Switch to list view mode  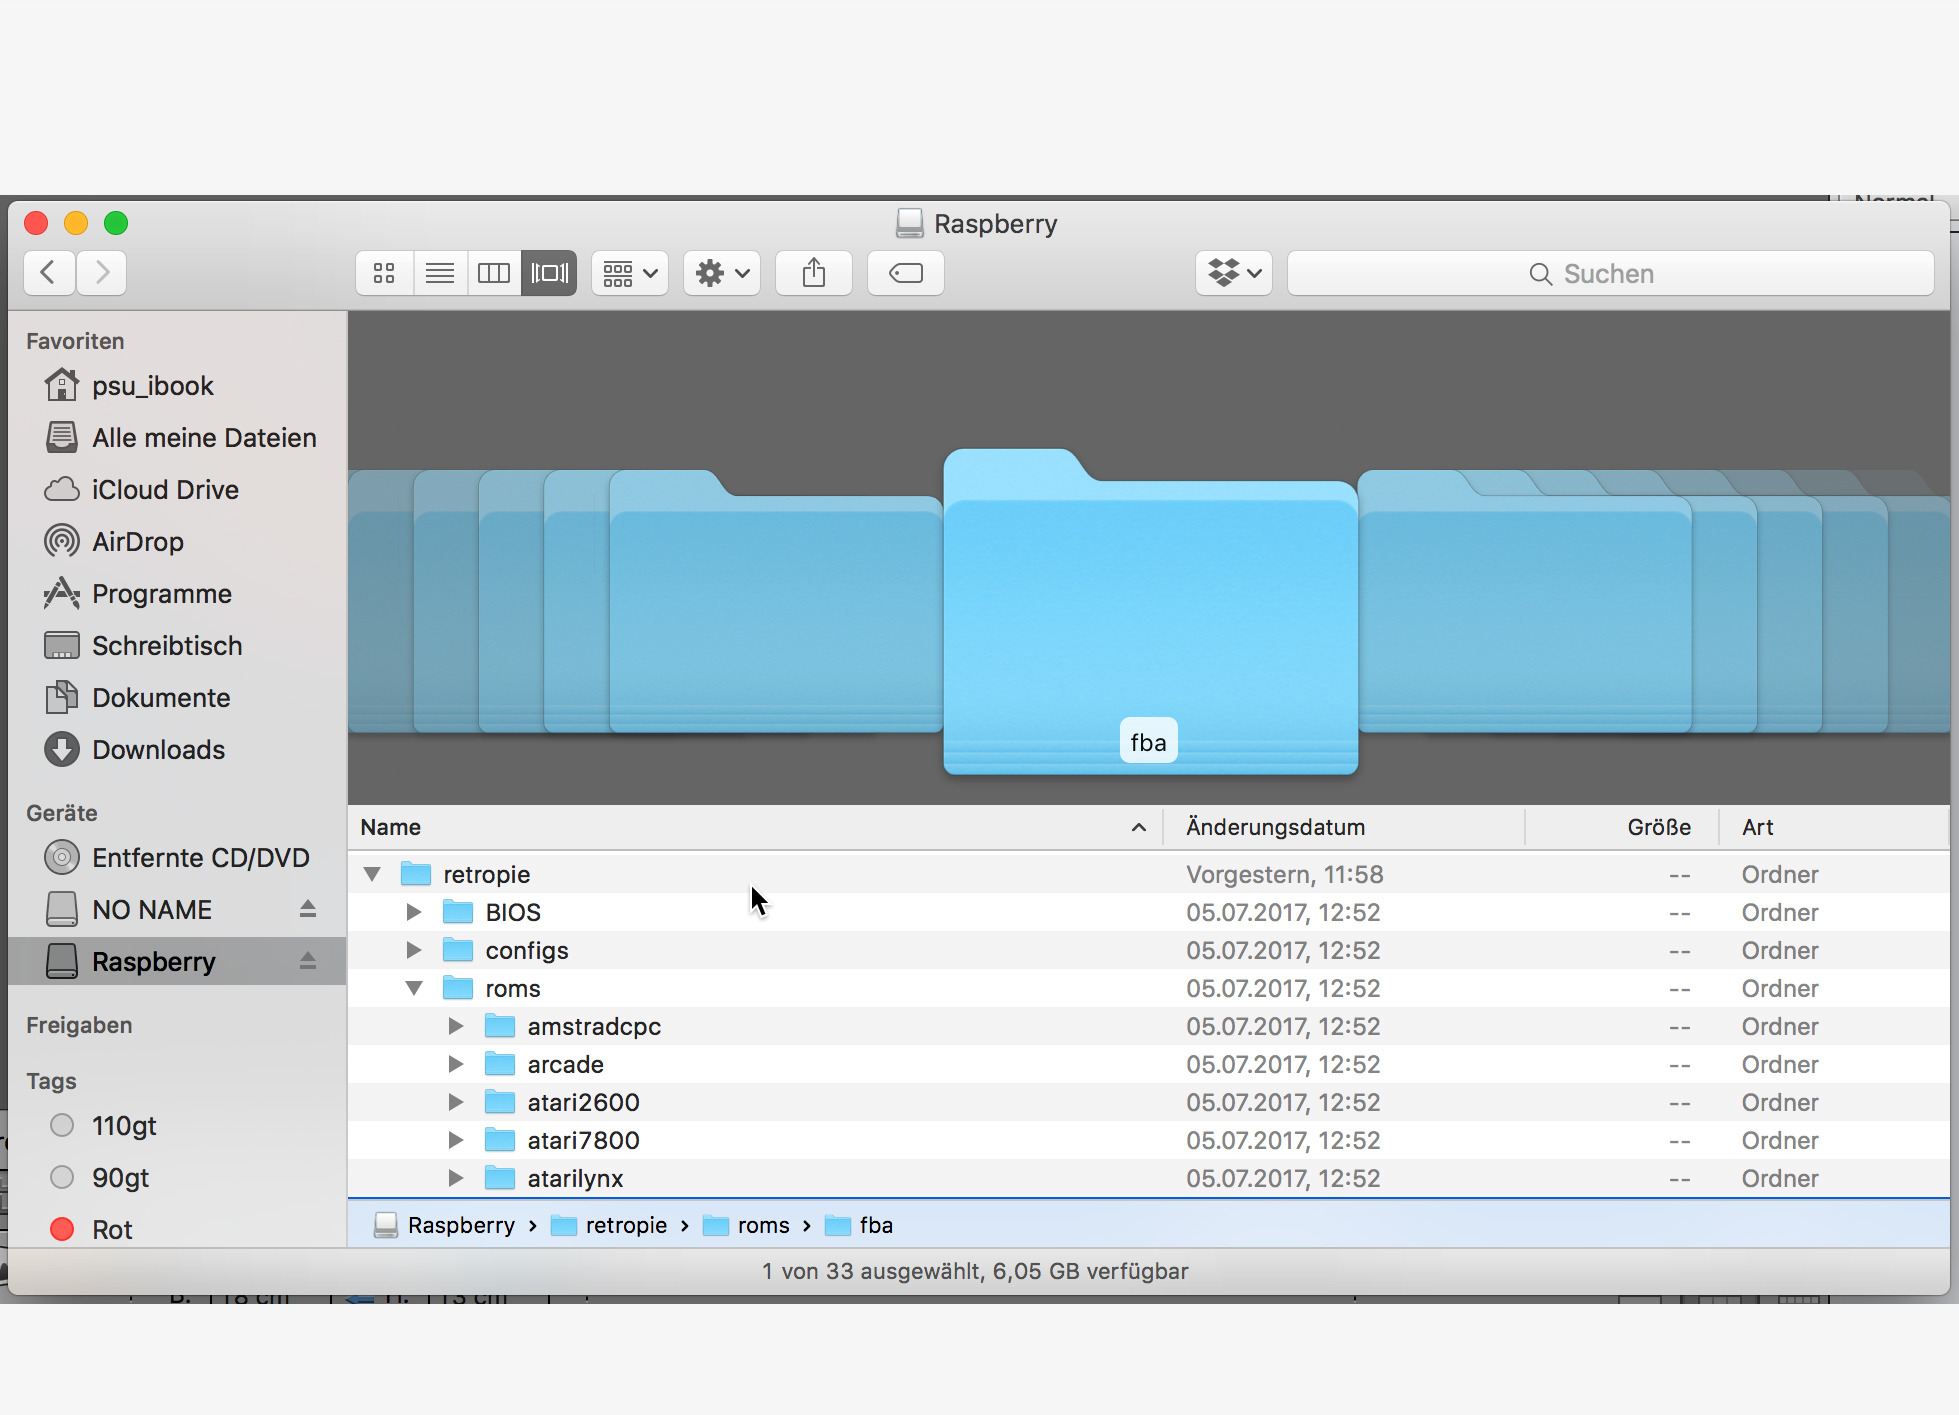[440, 273]
